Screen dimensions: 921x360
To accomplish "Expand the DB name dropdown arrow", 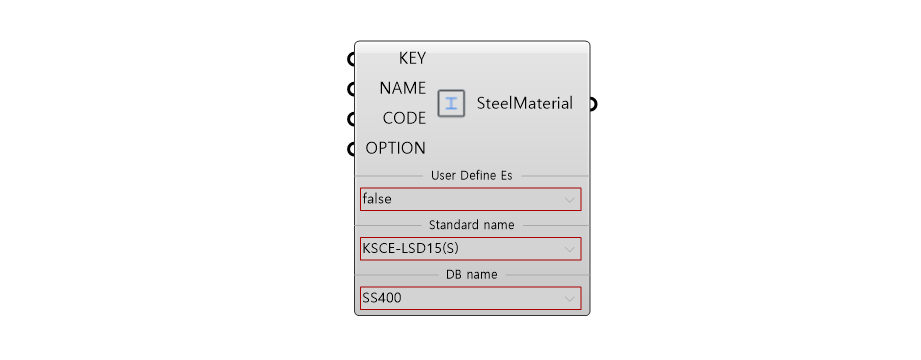I will (569, 298).
